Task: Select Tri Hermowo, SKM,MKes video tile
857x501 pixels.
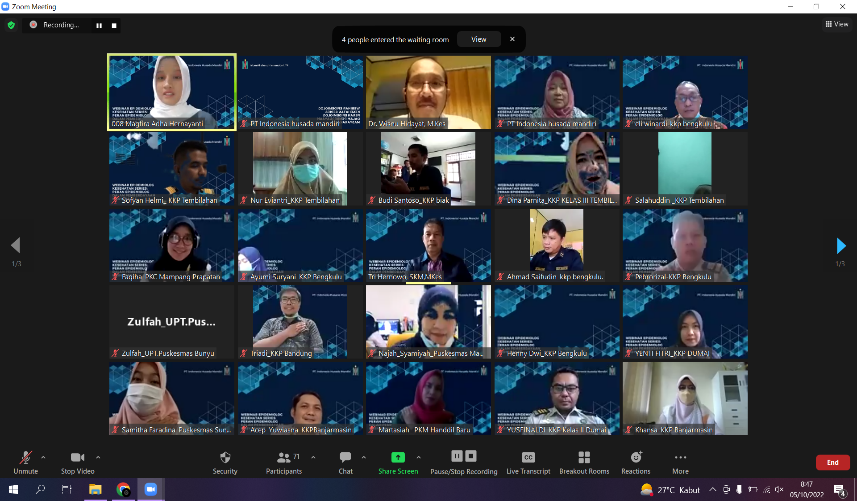Action: 428,245
